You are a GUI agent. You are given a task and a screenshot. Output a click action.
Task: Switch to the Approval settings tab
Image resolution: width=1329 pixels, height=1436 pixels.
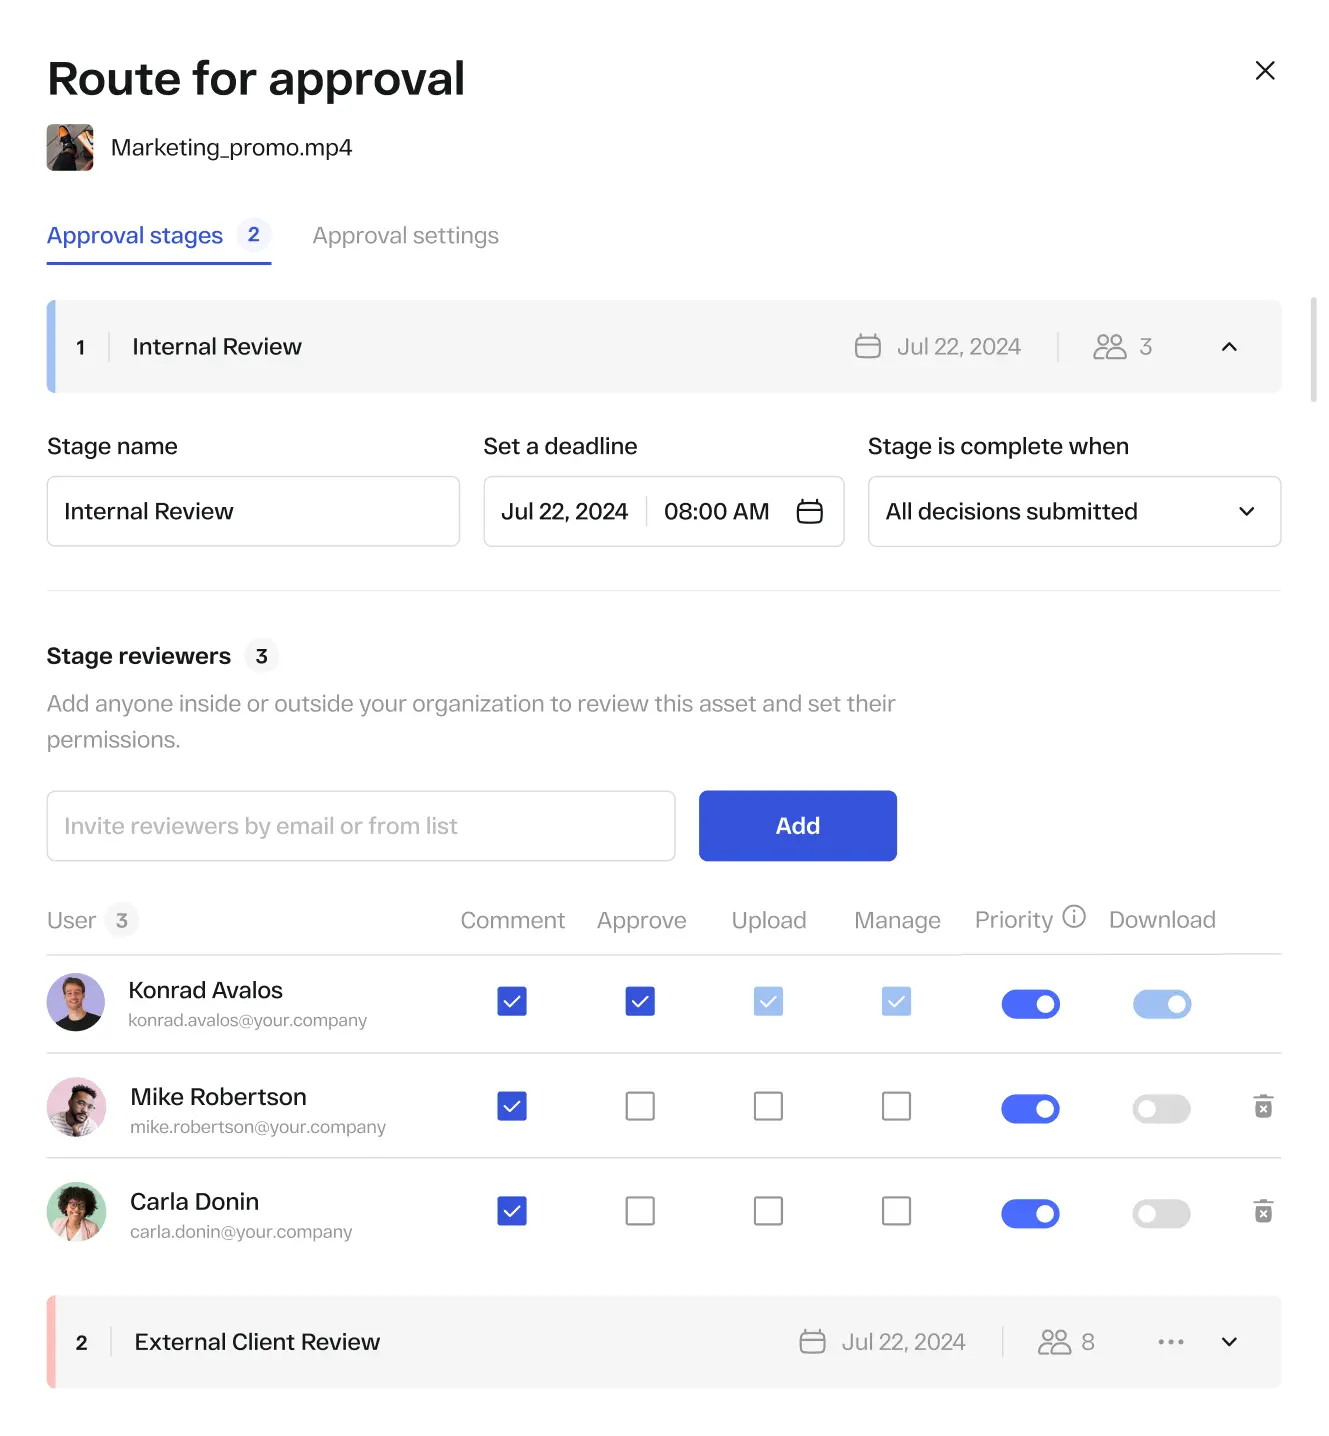pyautogui.click(x=405, y=236)
